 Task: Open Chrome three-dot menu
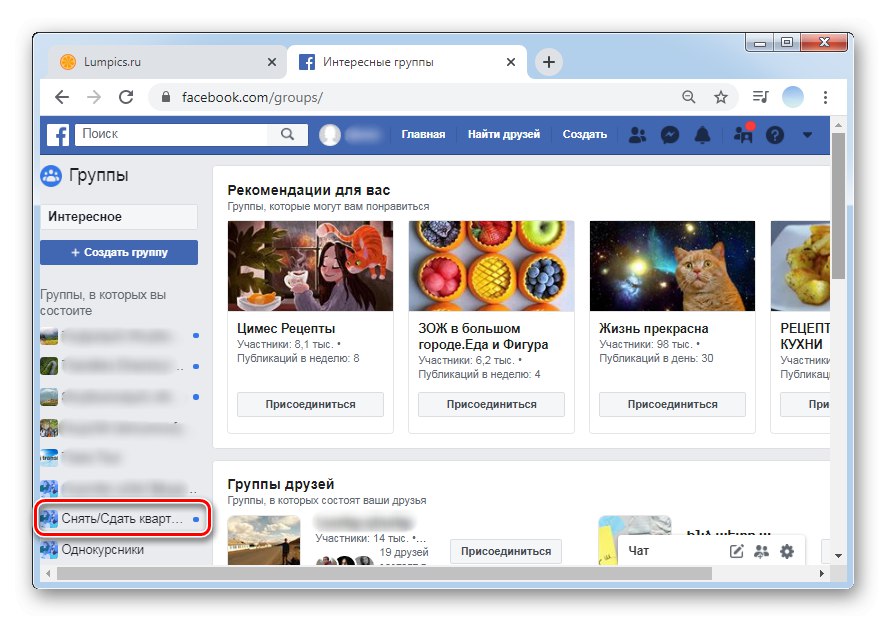825,97
